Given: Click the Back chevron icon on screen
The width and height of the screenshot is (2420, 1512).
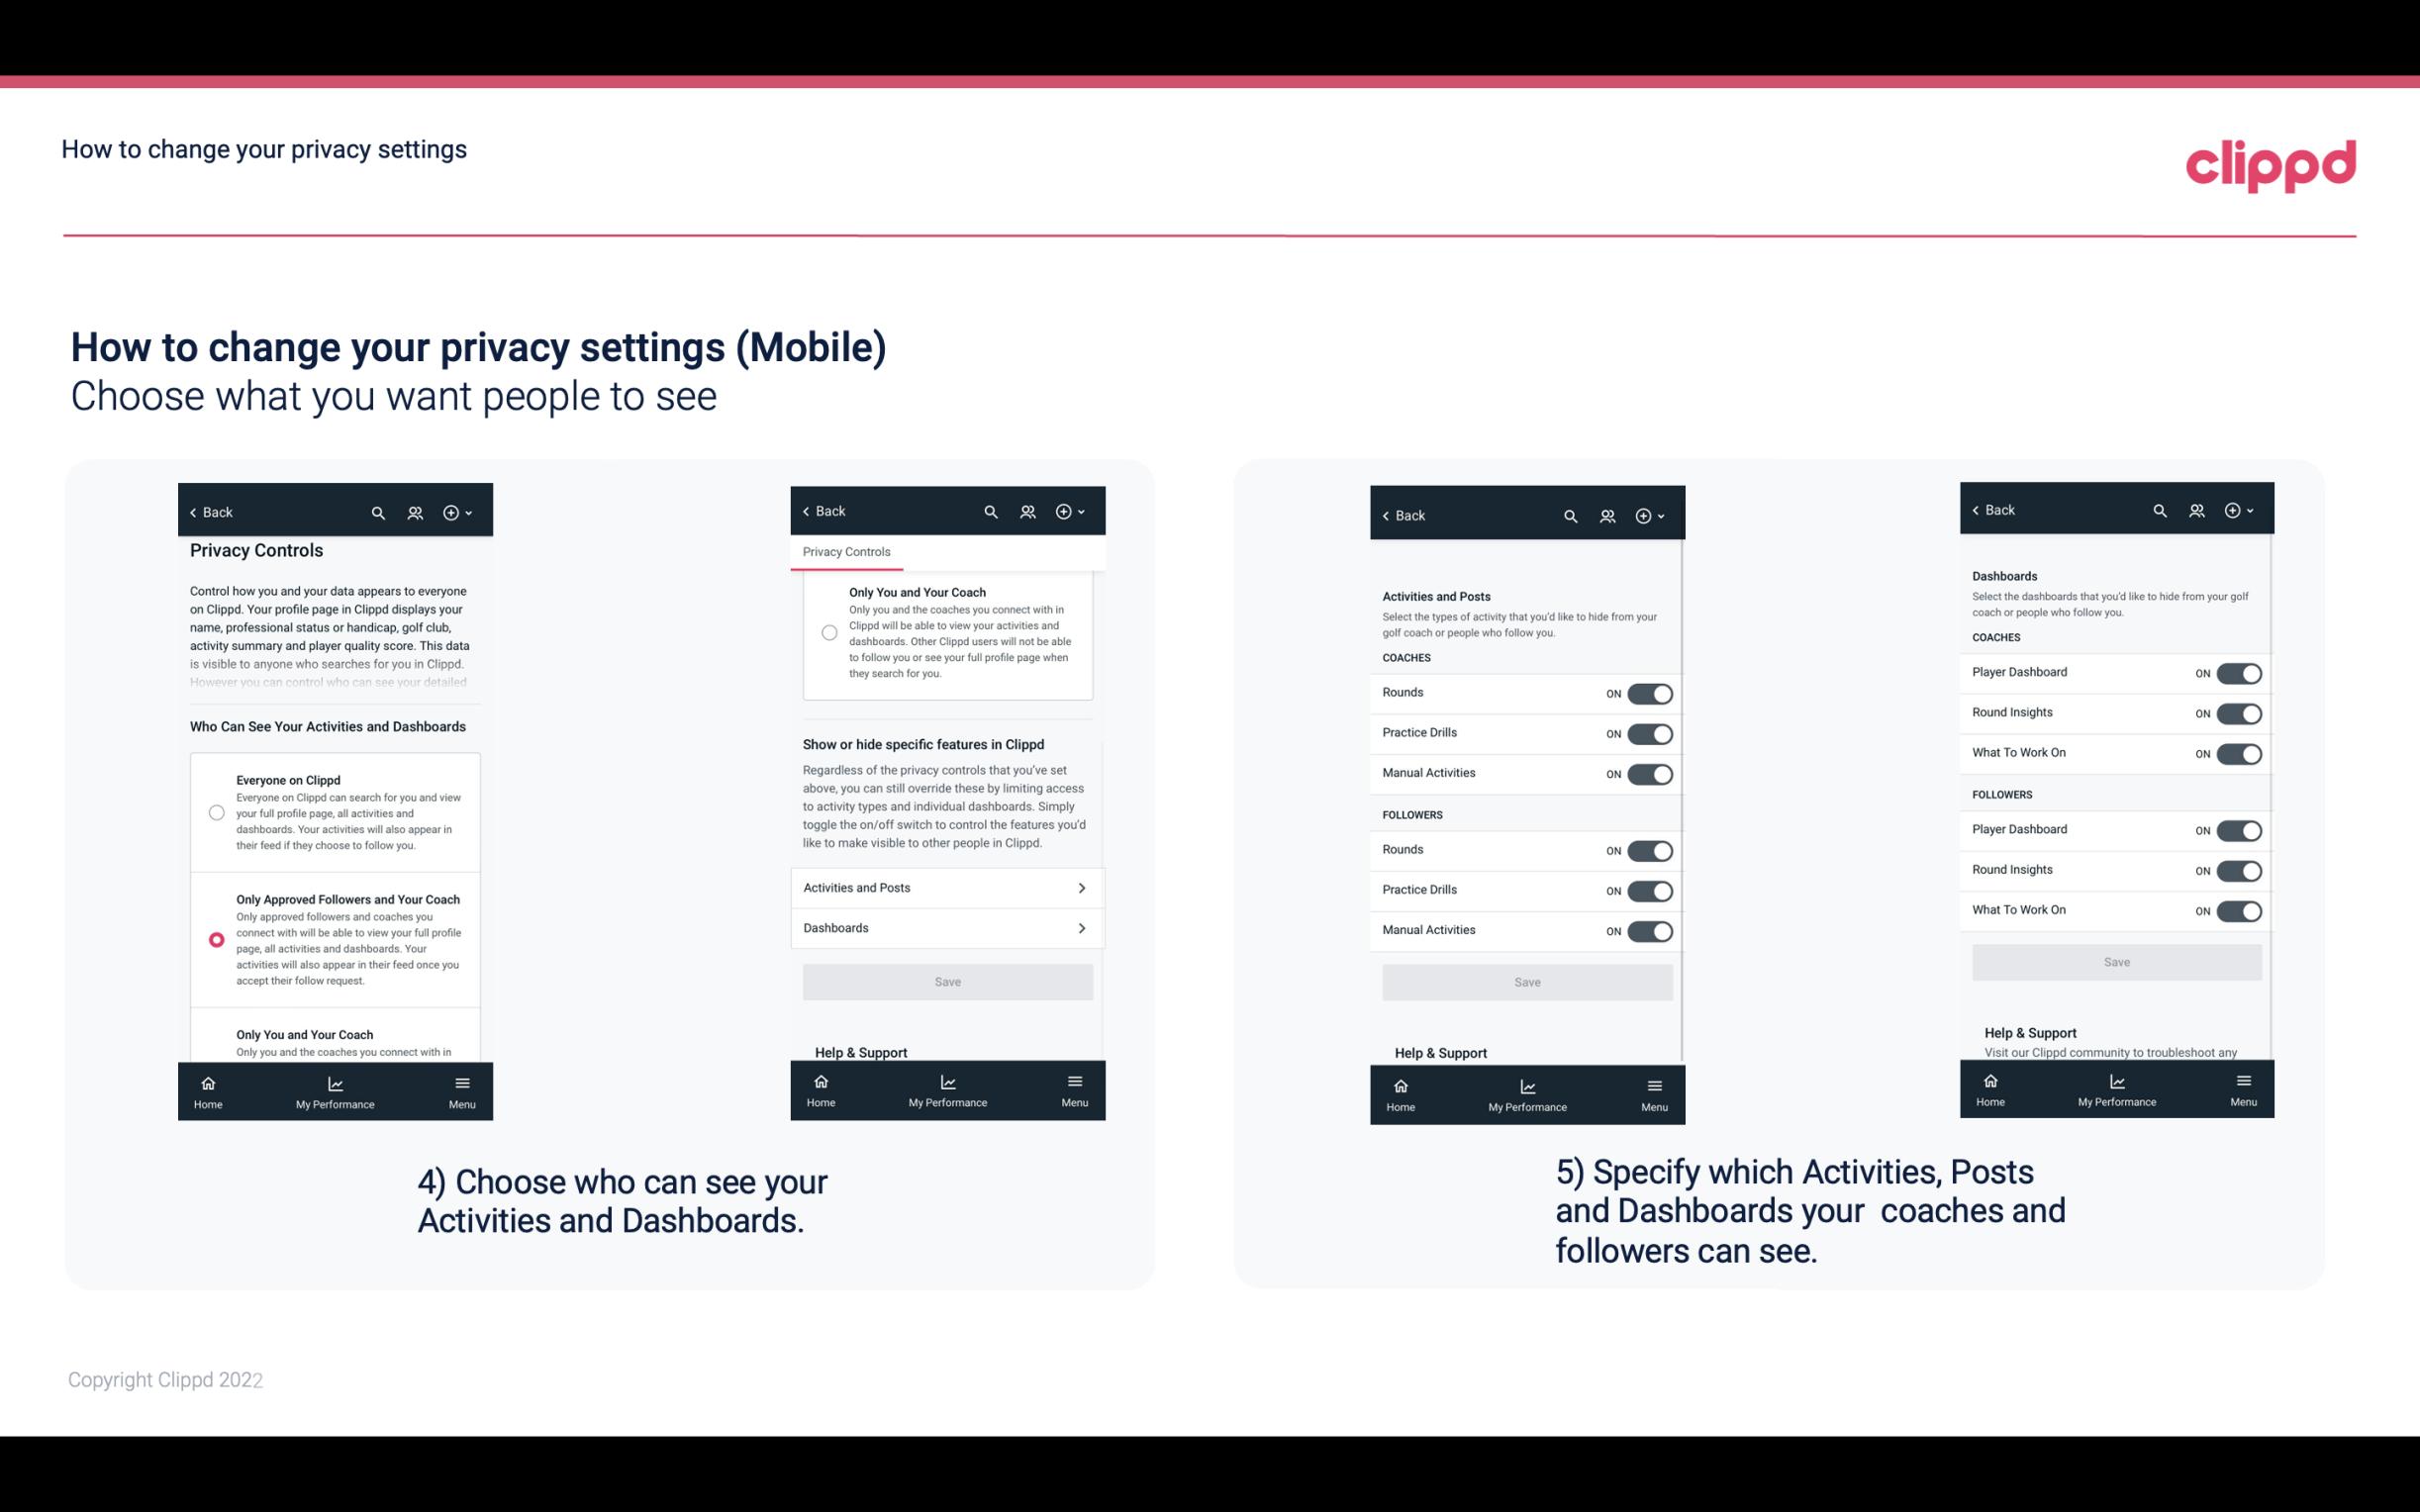Looking at the screenshot, I should (x=193, y=513).
